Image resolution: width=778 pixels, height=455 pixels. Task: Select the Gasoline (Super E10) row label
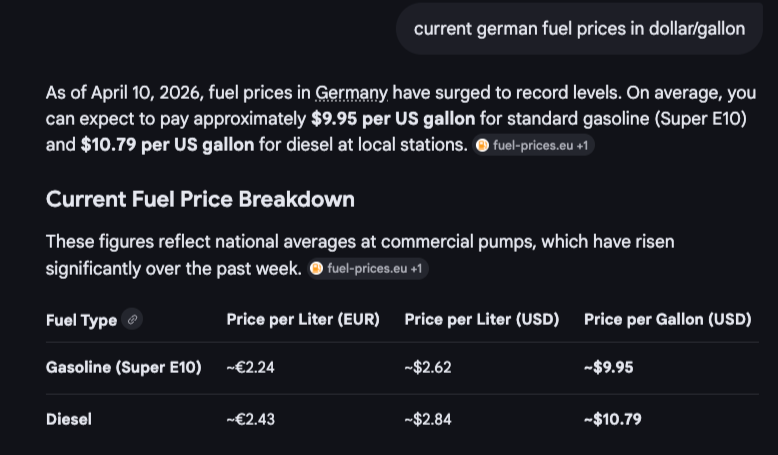[x=123, y=367]
